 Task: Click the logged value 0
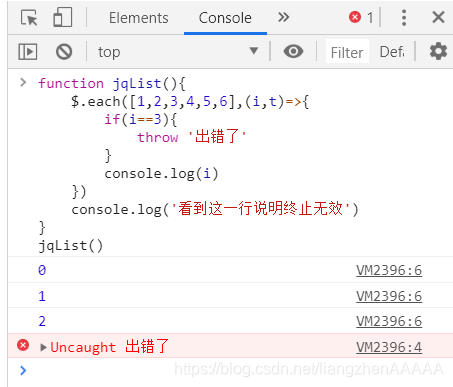42,270
